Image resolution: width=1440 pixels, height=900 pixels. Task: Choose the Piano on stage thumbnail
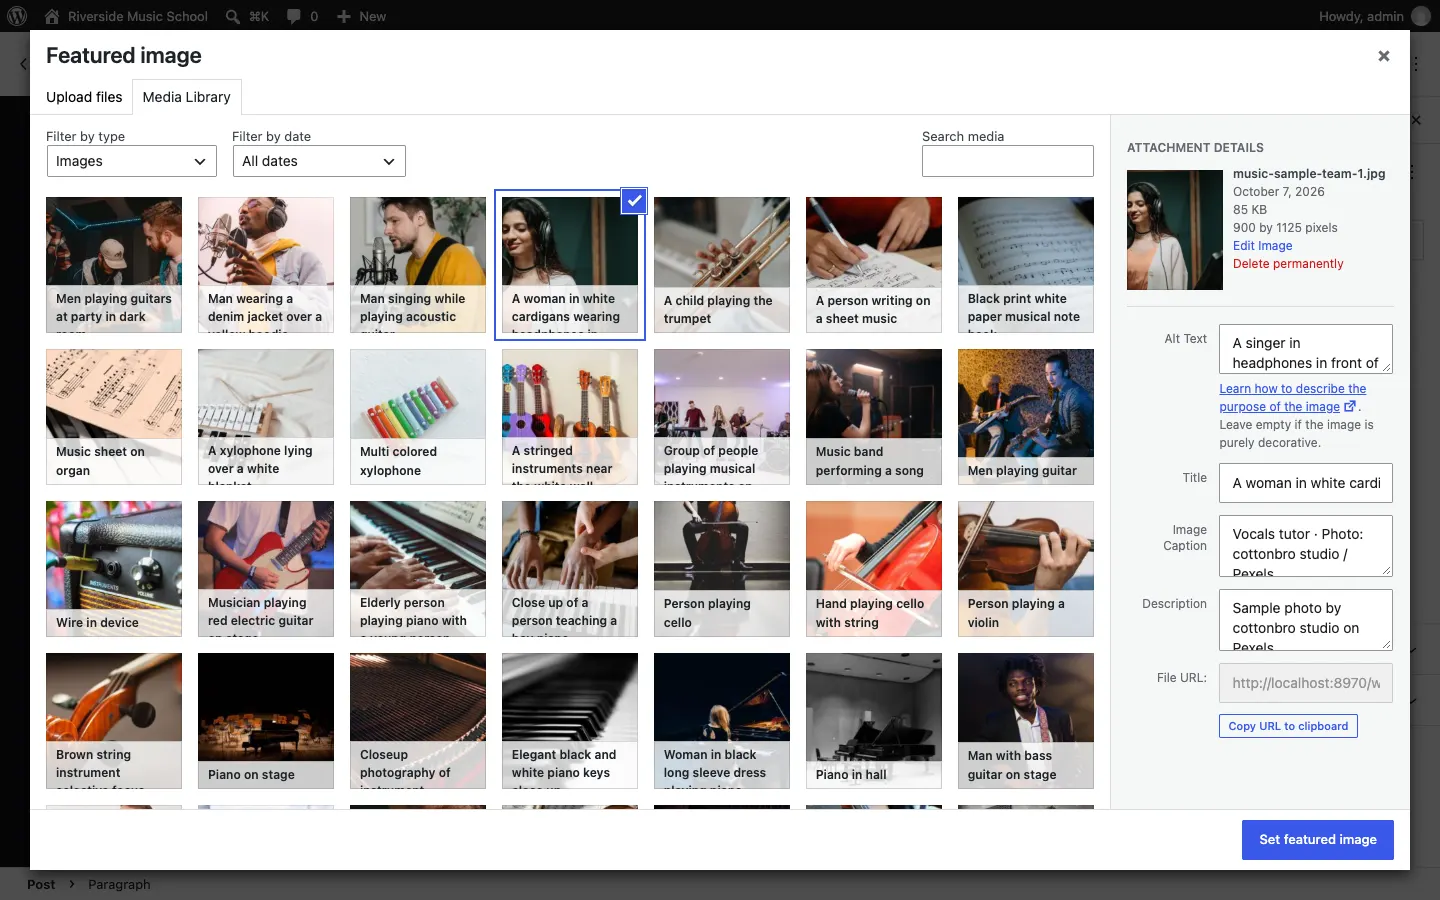(266, 721)
